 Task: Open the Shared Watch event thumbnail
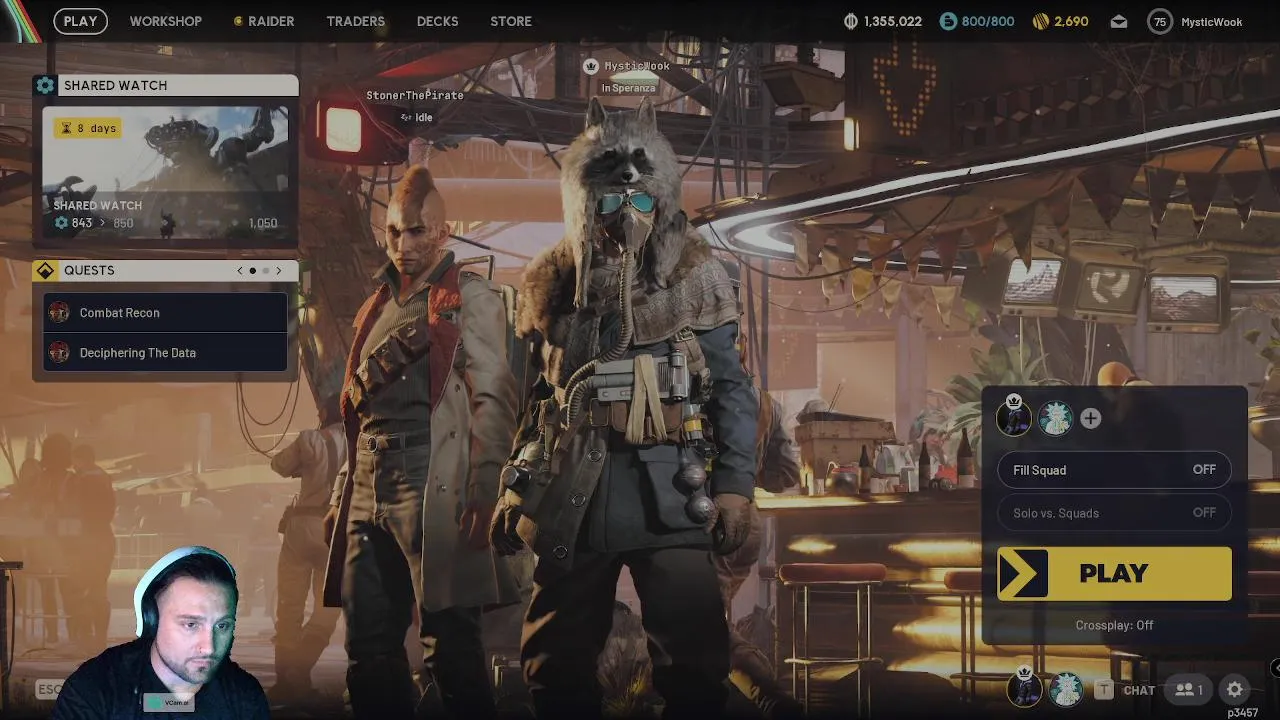tap(166, 172)
